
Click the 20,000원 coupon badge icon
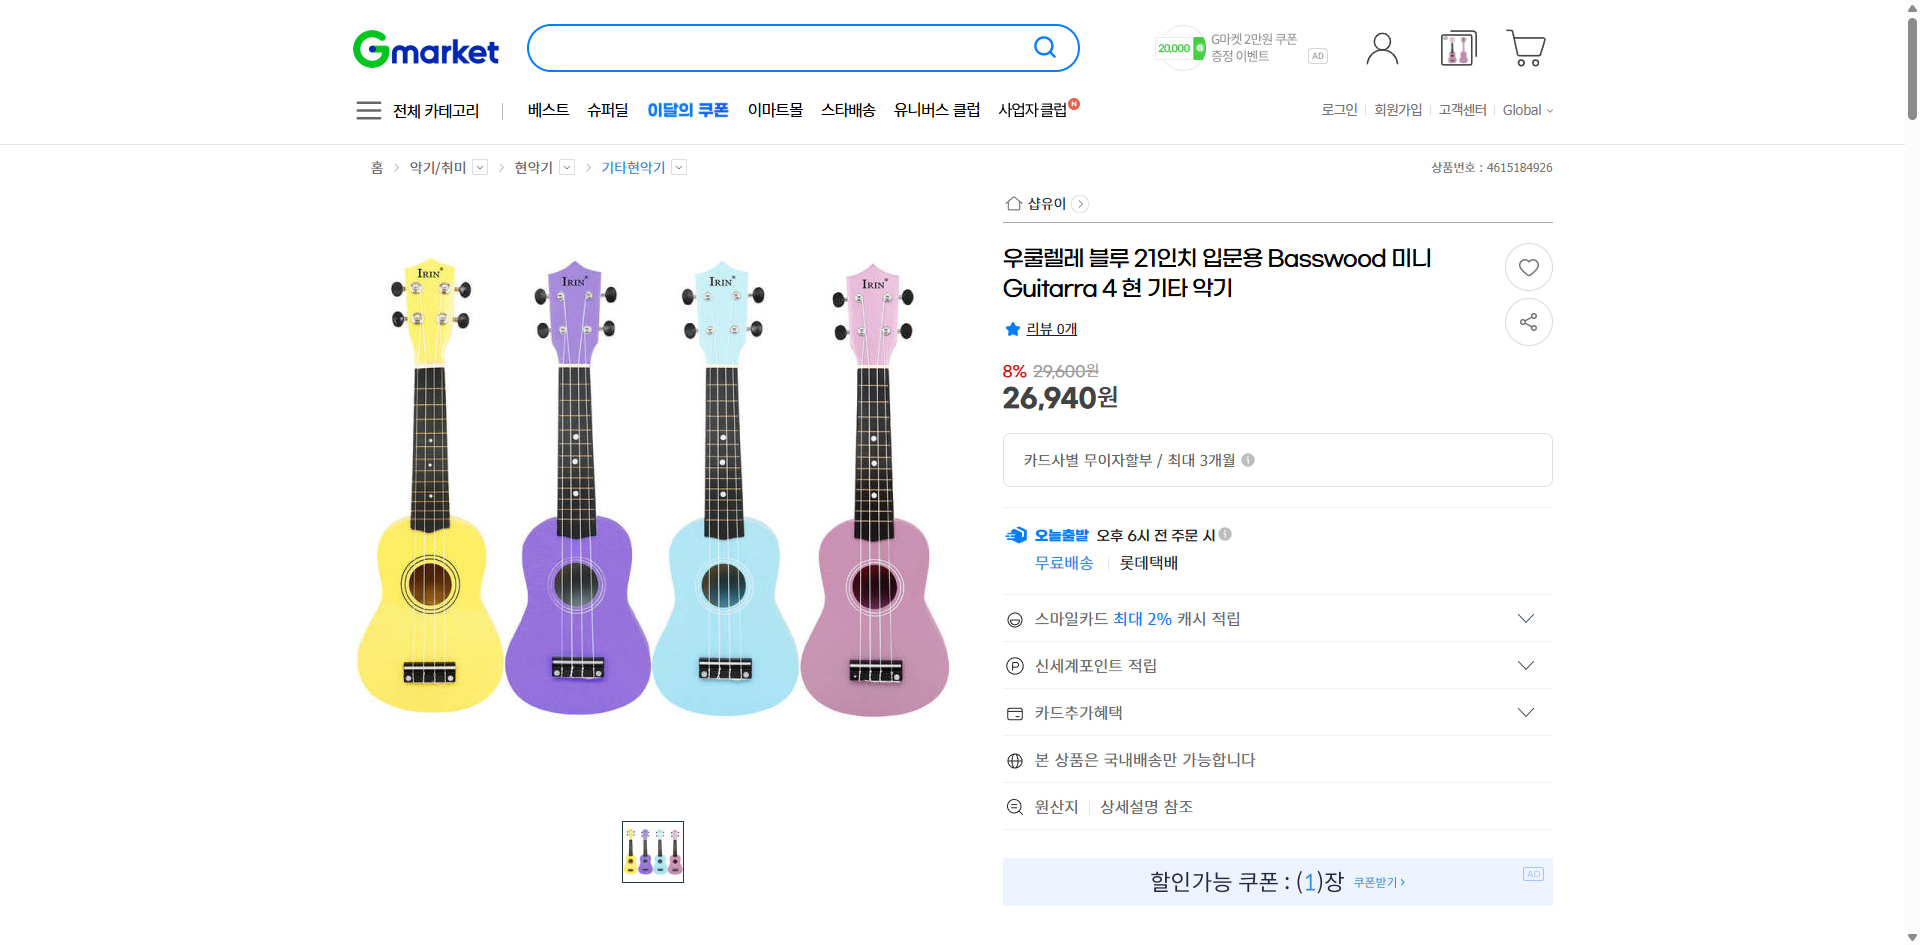(1178, 47)
